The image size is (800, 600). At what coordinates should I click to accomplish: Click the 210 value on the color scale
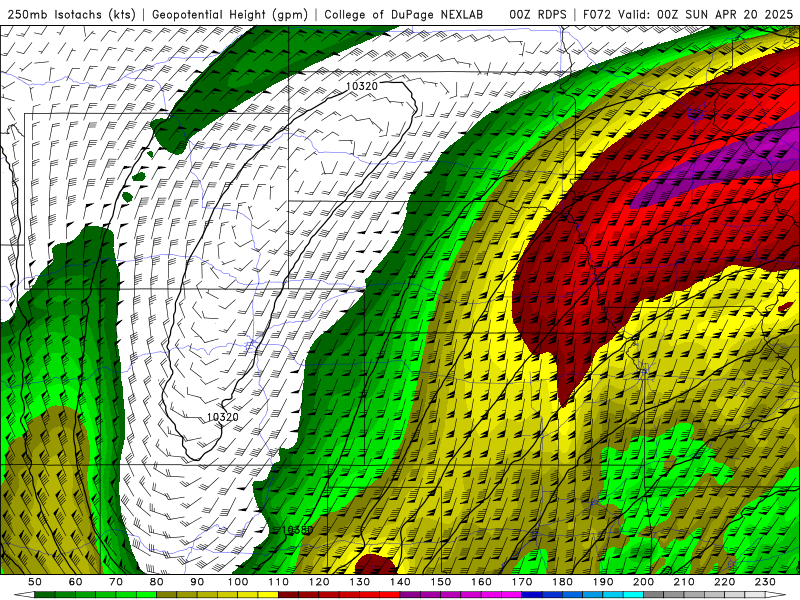click(x=684, y=582)
